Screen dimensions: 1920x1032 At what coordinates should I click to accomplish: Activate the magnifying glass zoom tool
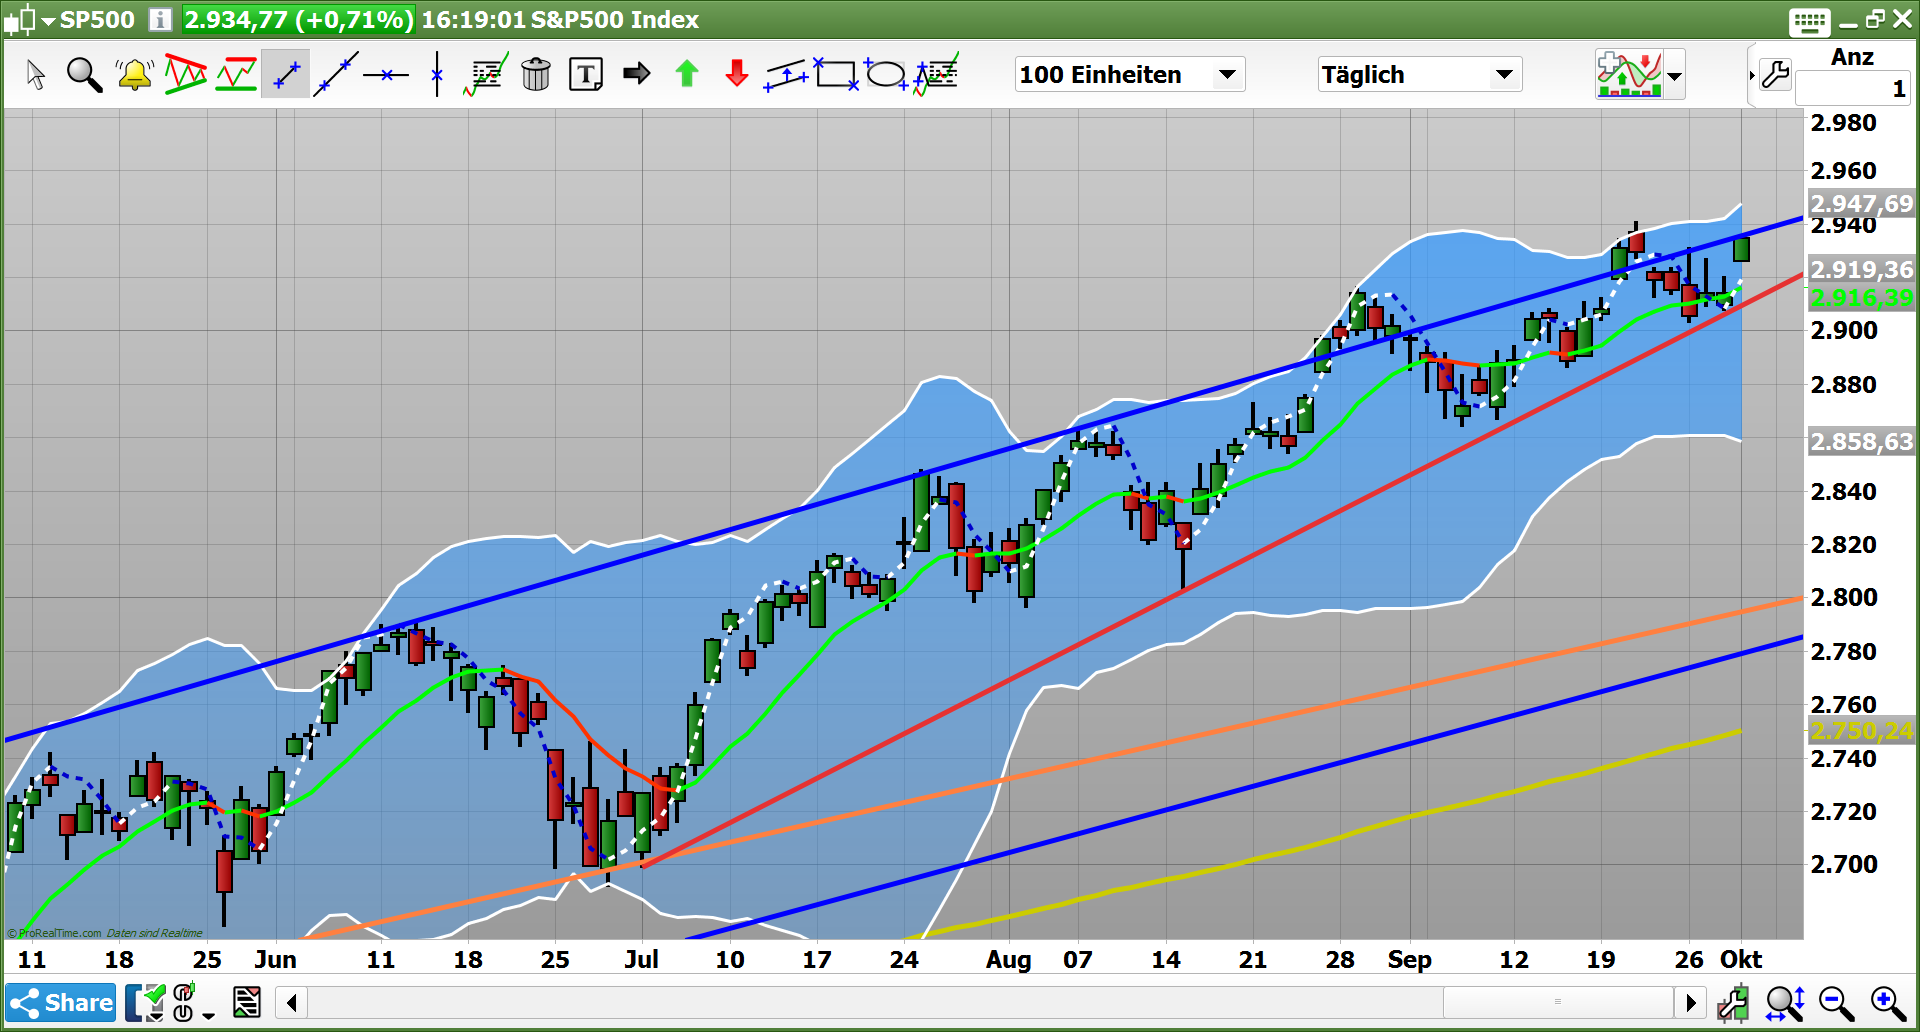point(84,75)
